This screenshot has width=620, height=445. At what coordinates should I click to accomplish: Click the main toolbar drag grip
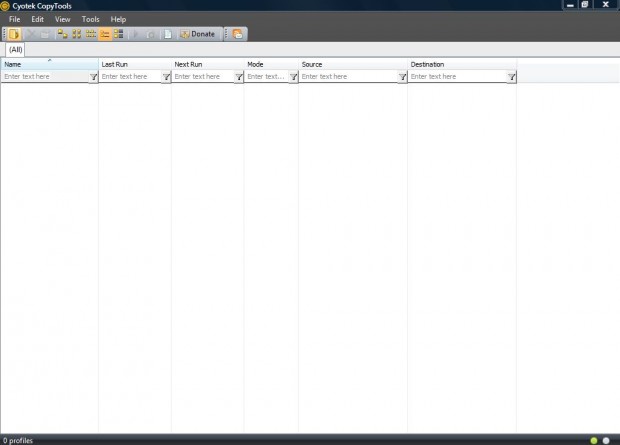(4, 34)
